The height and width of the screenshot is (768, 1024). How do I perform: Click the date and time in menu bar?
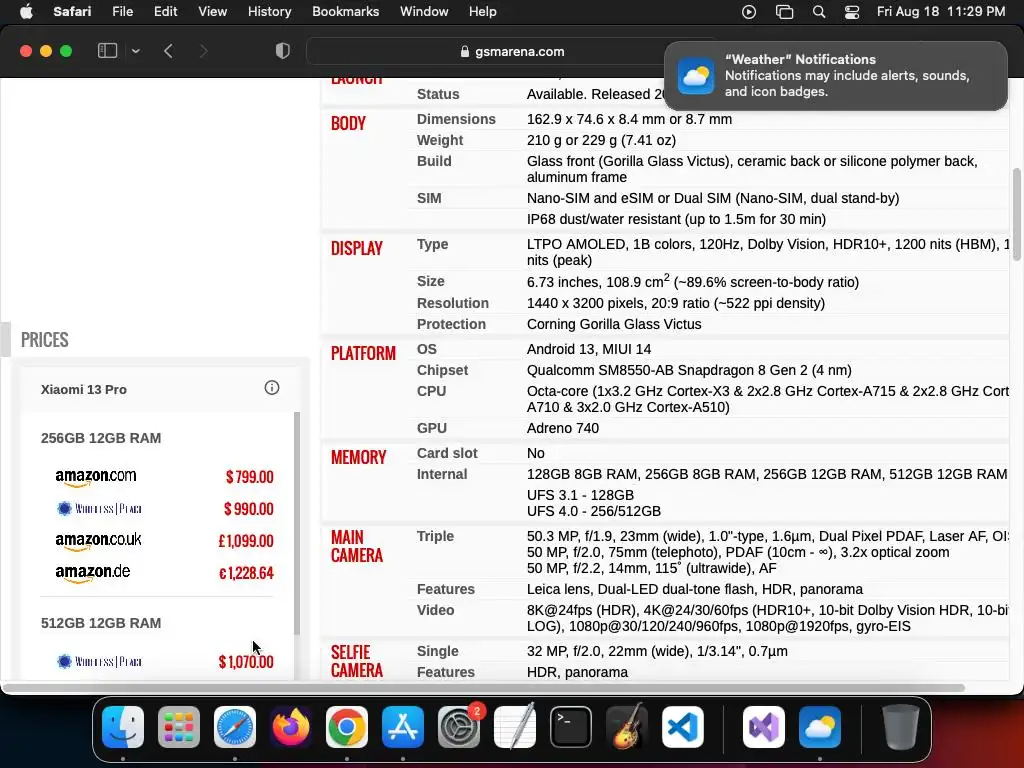(940, 12)
